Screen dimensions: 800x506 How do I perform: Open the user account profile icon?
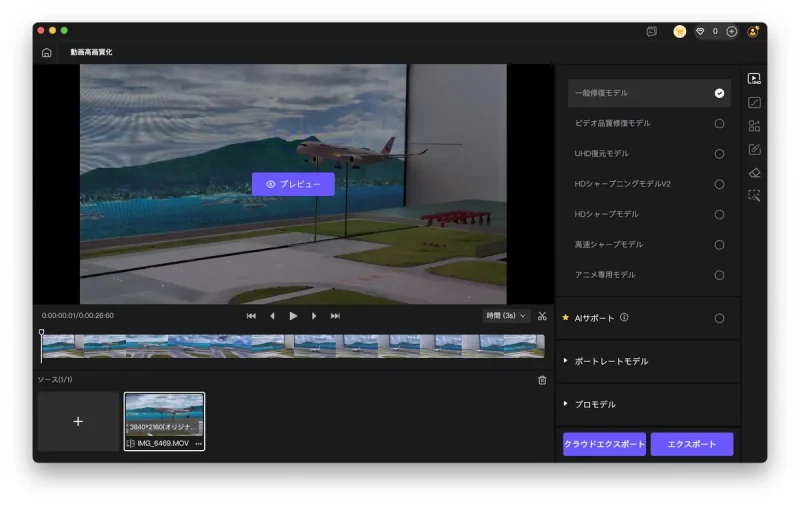click(753, 31)
